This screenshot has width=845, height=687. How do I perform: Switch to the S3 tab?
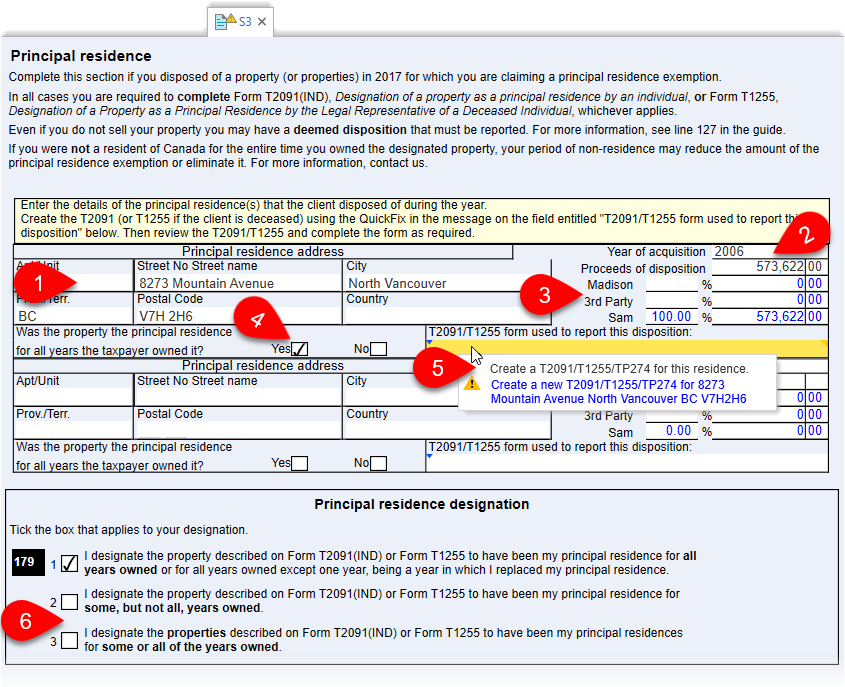(240, 22)
